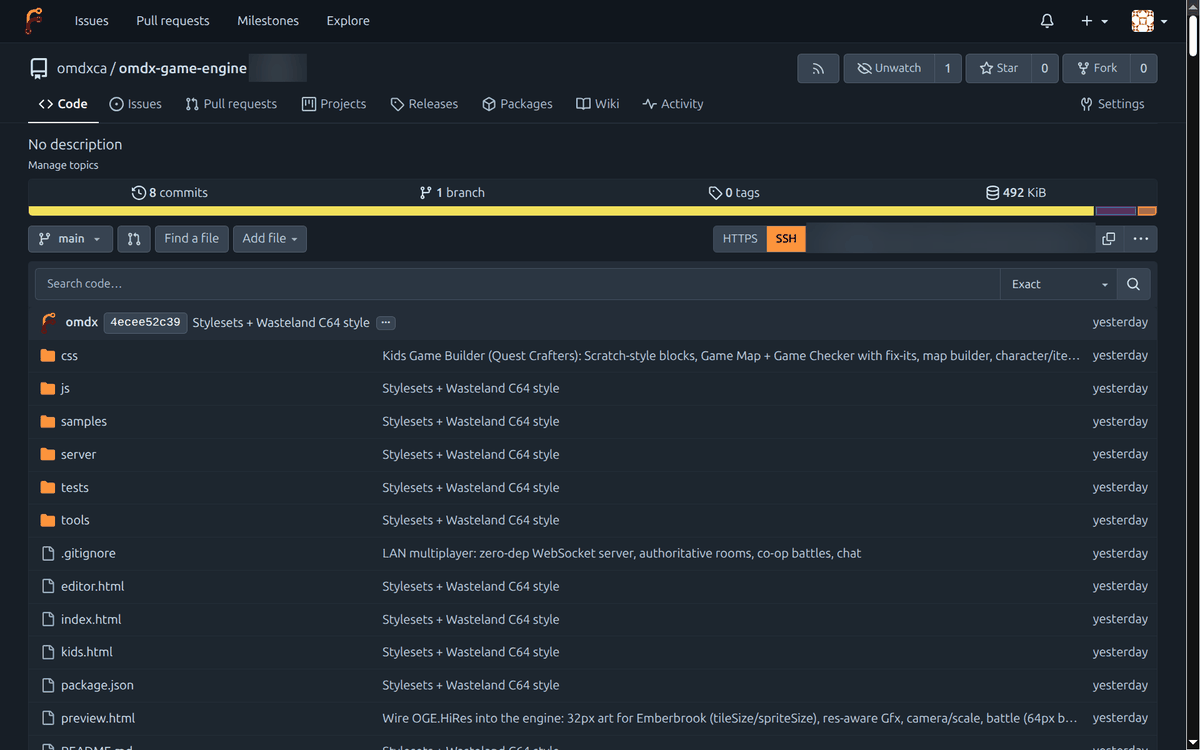
Task: Open the css folder
Action: pyautogui.click(x=69, y=355)
